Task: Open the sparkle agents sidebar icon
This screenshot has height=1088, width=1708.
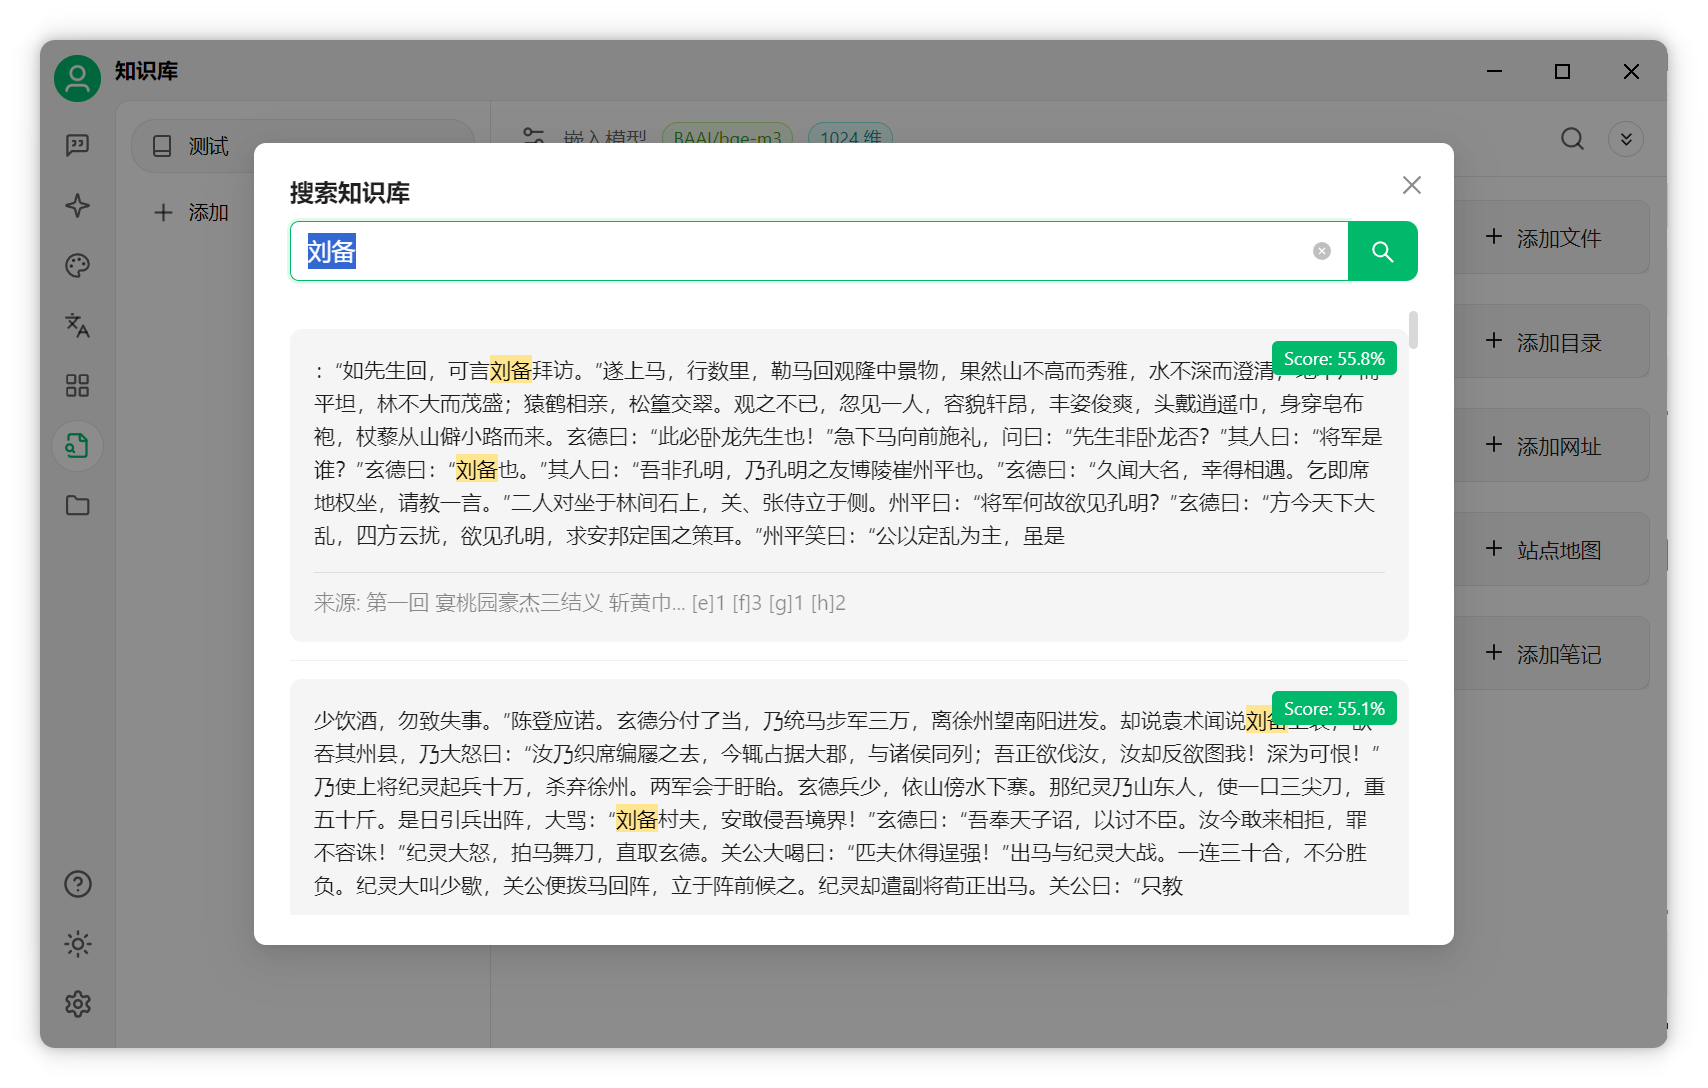Action: pyautogui.click(x=77, y=206)
